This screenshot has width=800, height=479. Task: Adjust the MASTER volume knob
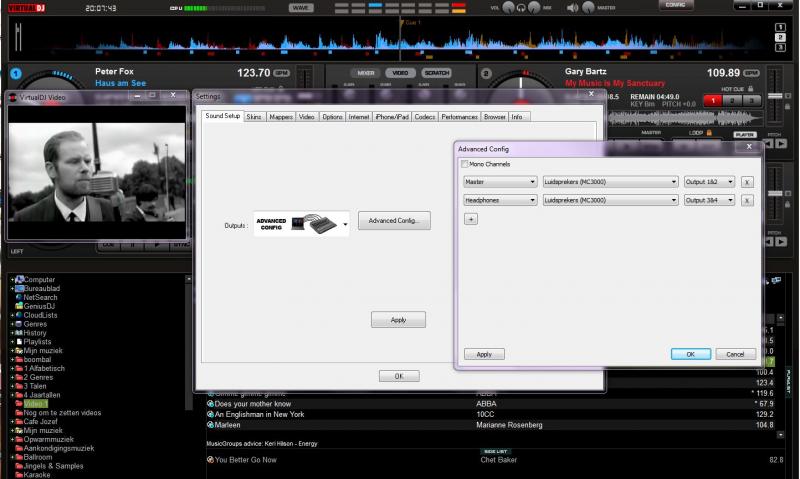click(x=588, y=8)
